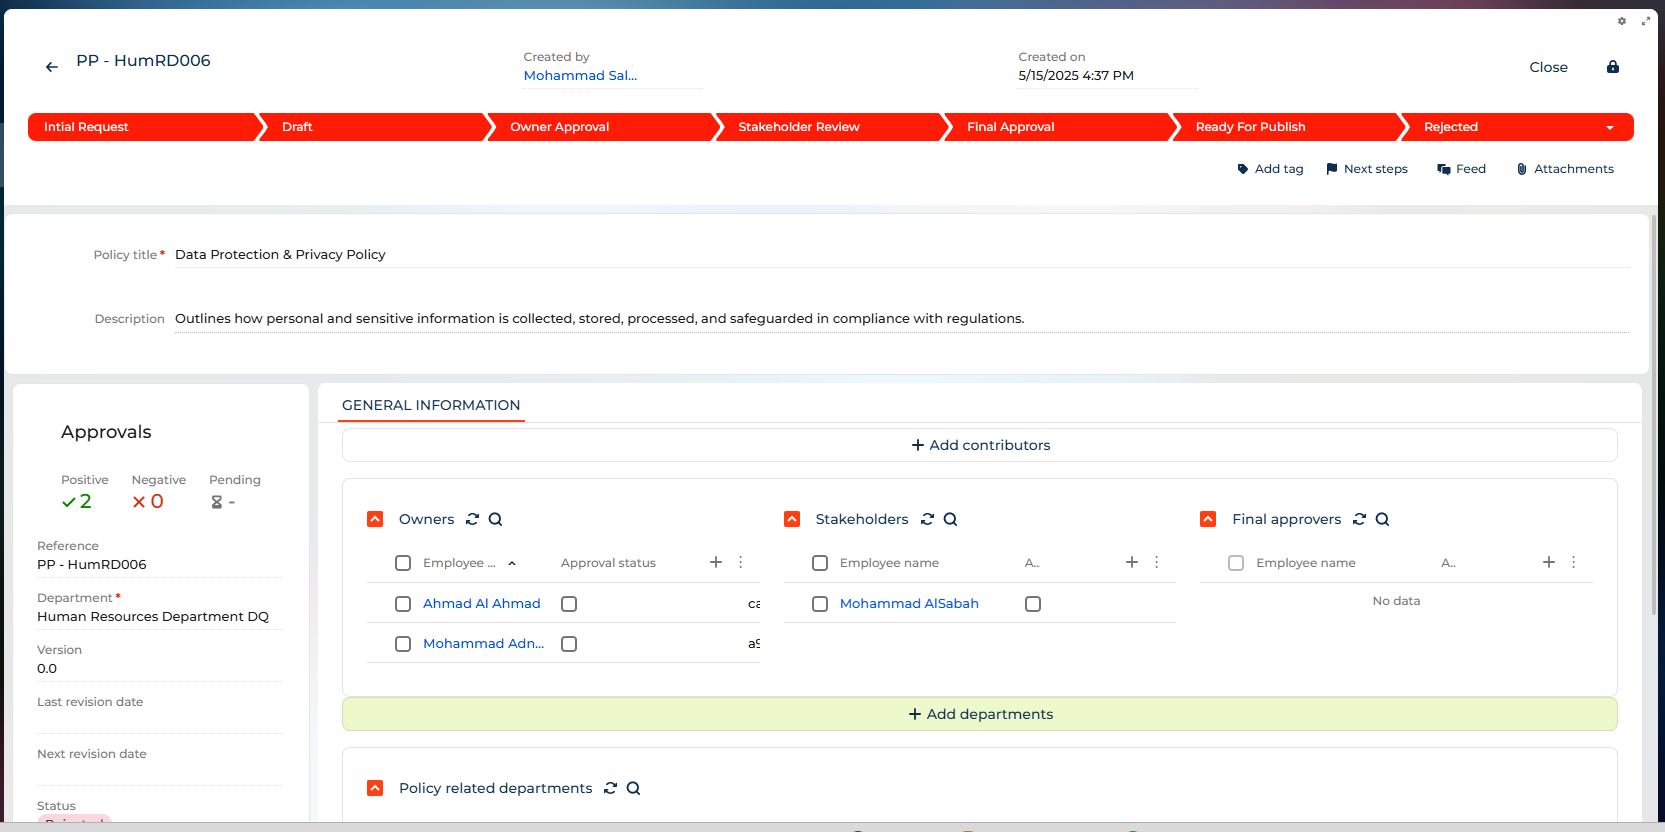Collapse the Stakeholders section
The width and height of the screenshot is (1665, 832).
[x=792, y=519]
